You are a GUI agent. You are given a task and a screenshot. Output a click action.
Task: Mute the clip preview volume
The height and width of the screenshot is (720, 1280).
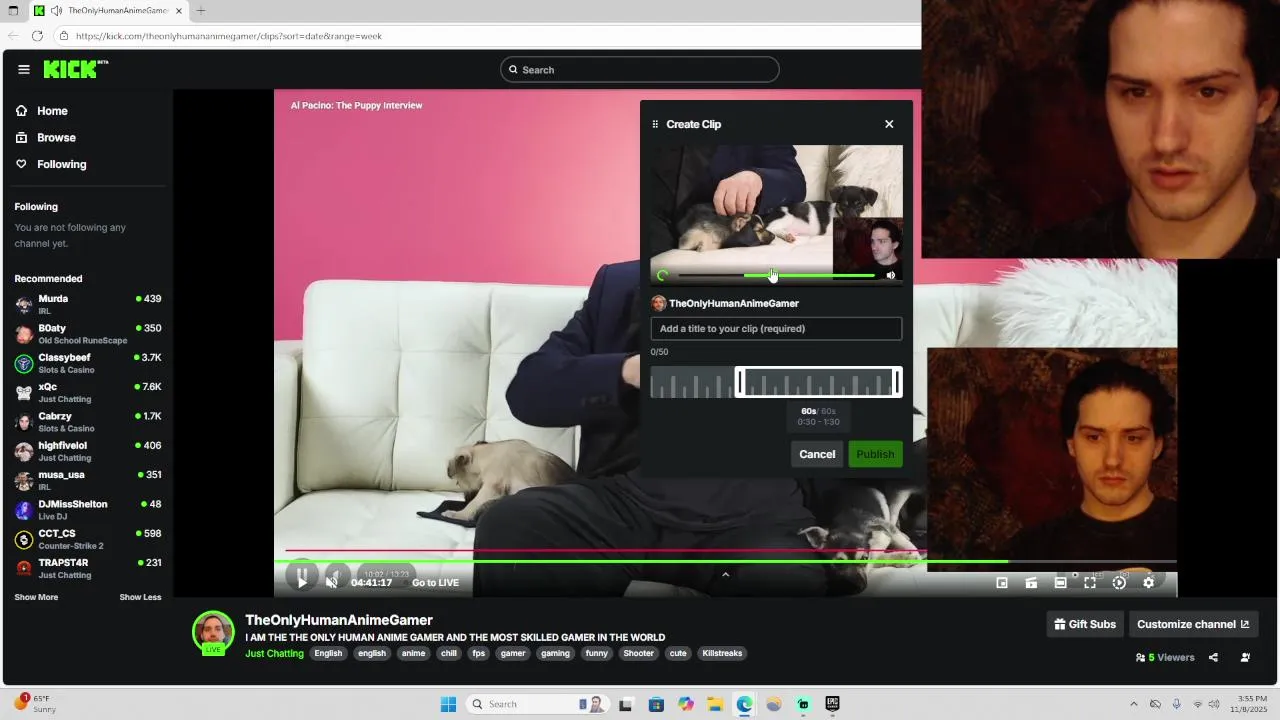pos(891,275)
